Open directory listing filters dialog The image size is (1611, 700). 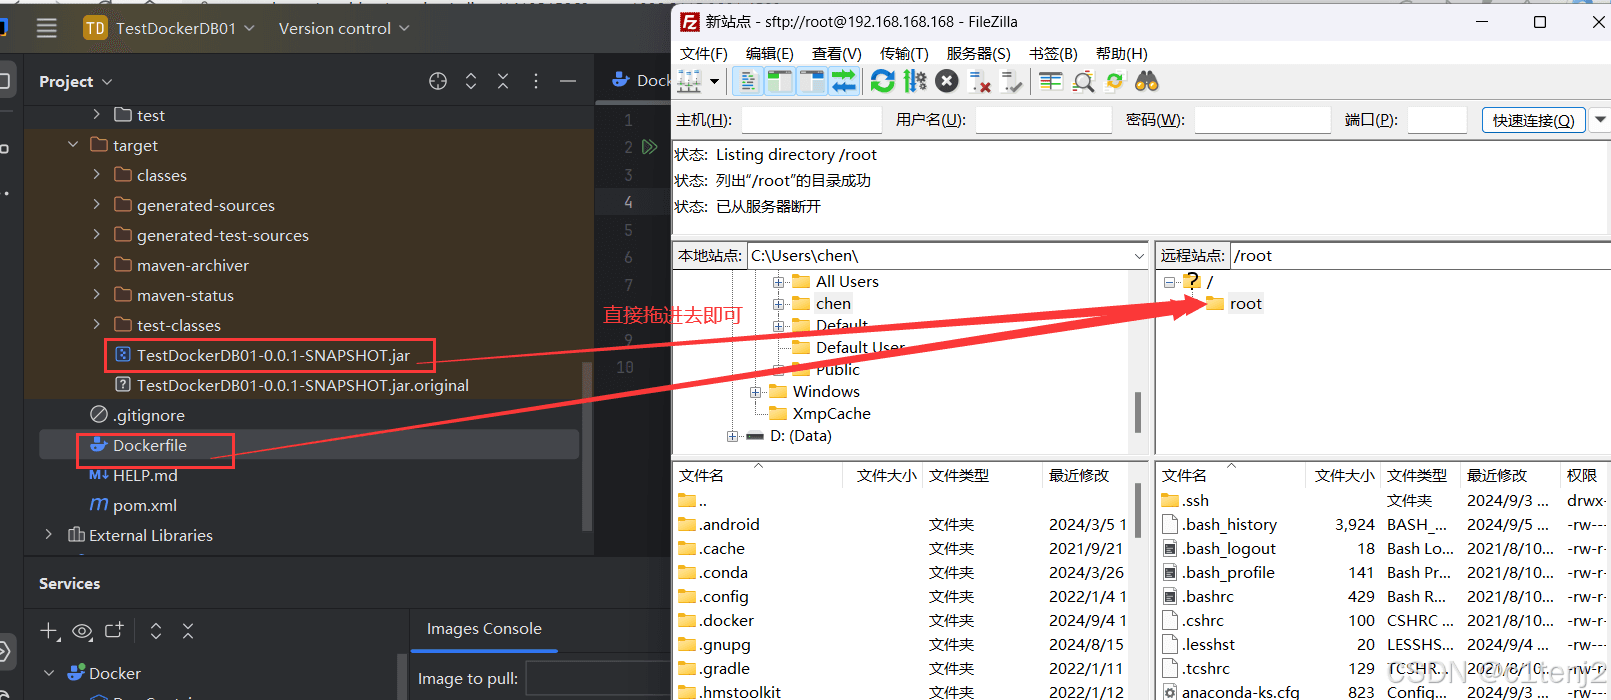[1050, 81]
